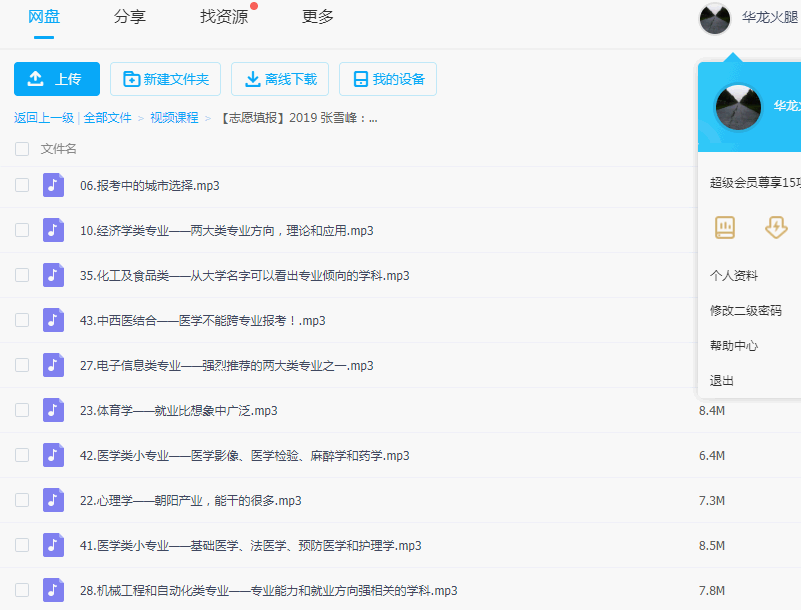Viewport: 801px width, 610px height.
Task: Switch to the 分享 tab
Action: (x=130, y=16)
